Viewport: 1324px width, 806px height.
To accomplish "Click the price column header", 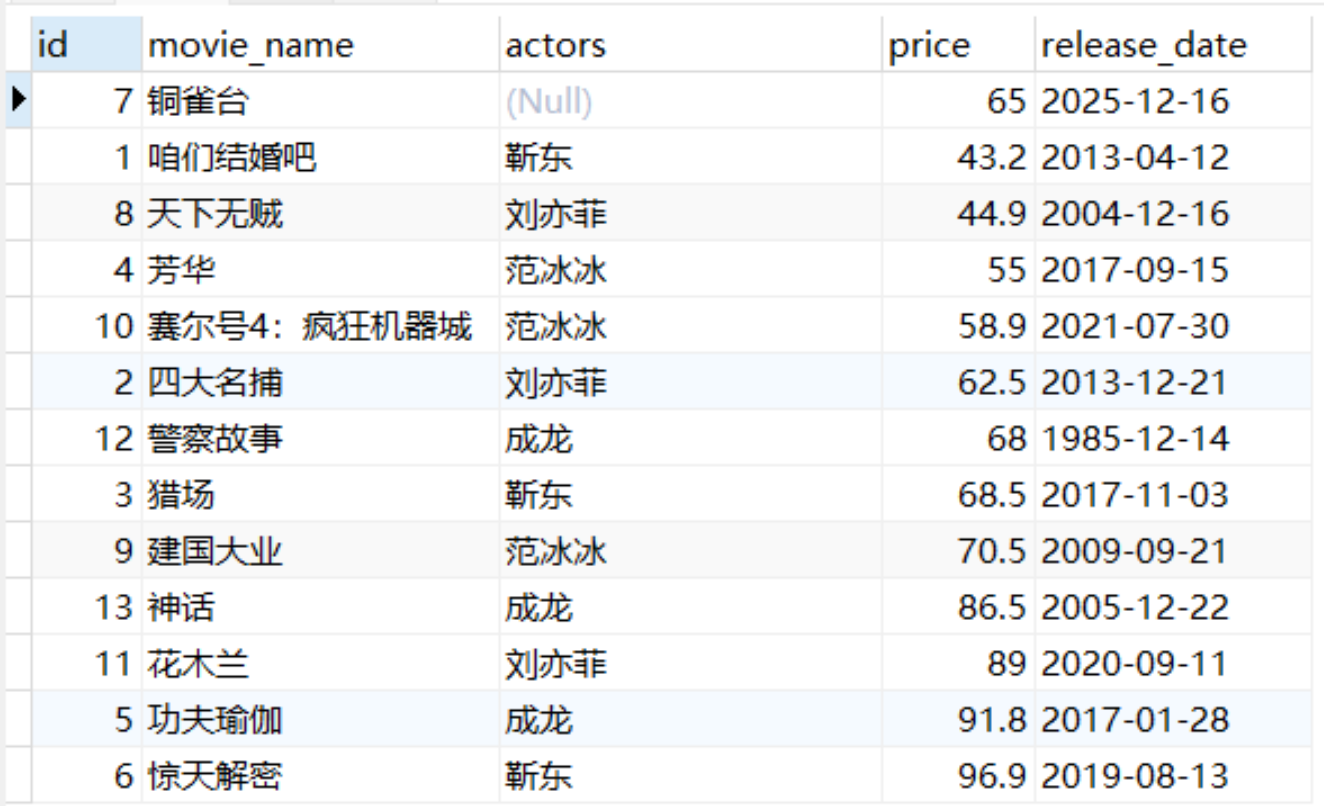I will 958,45.
